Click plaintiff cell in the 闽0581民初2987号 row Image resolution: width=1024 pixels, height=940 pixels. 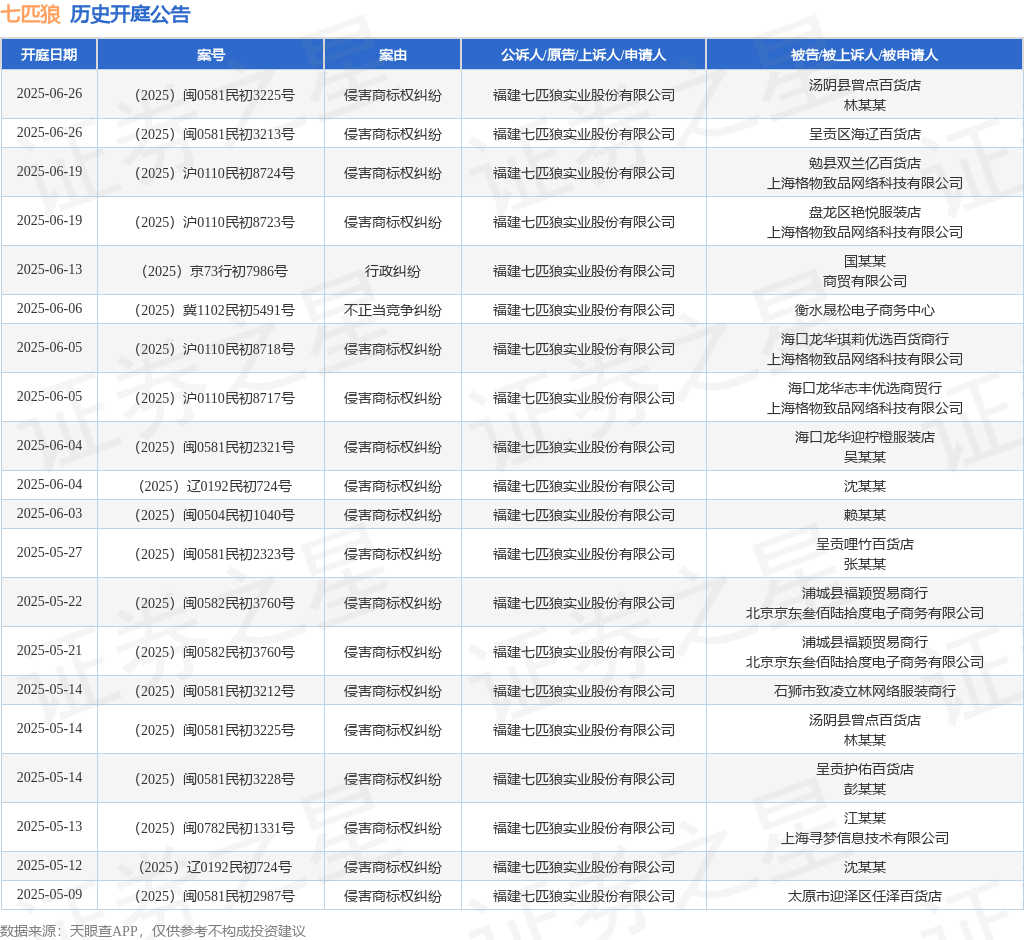click(583, 896)
